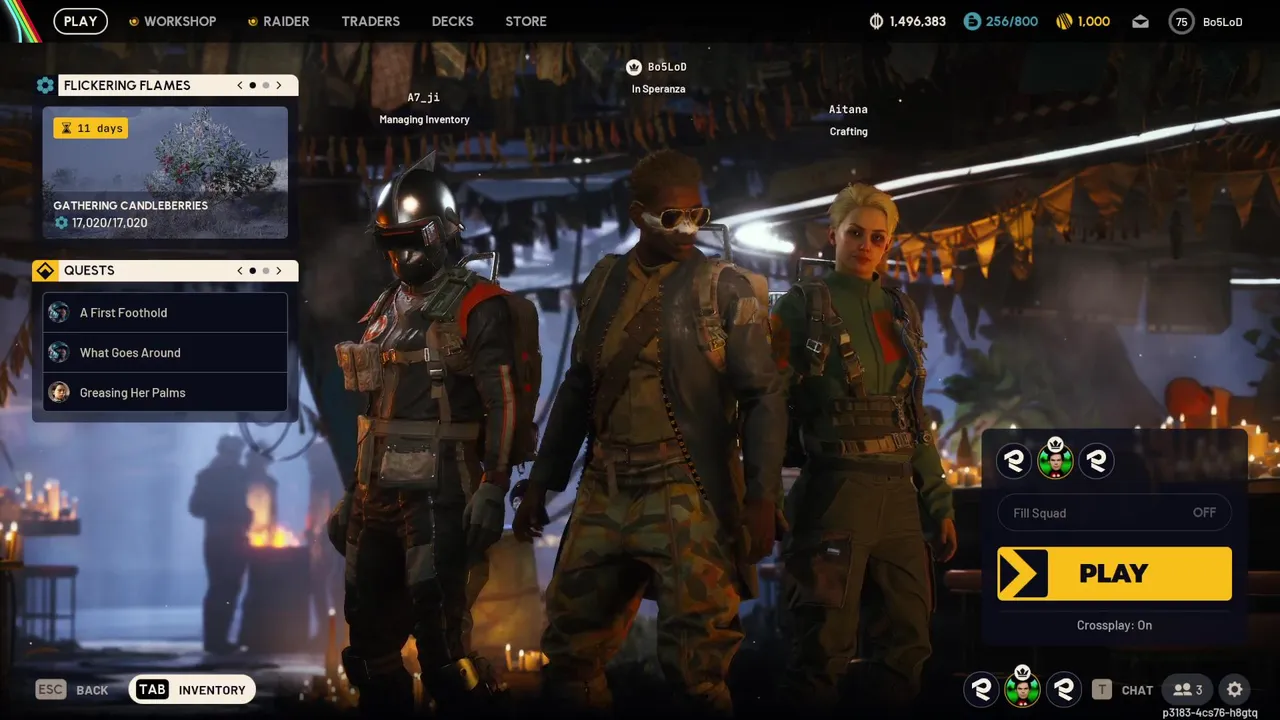Open the squad members count button

pyautogui.click(x=1188, y=689)
